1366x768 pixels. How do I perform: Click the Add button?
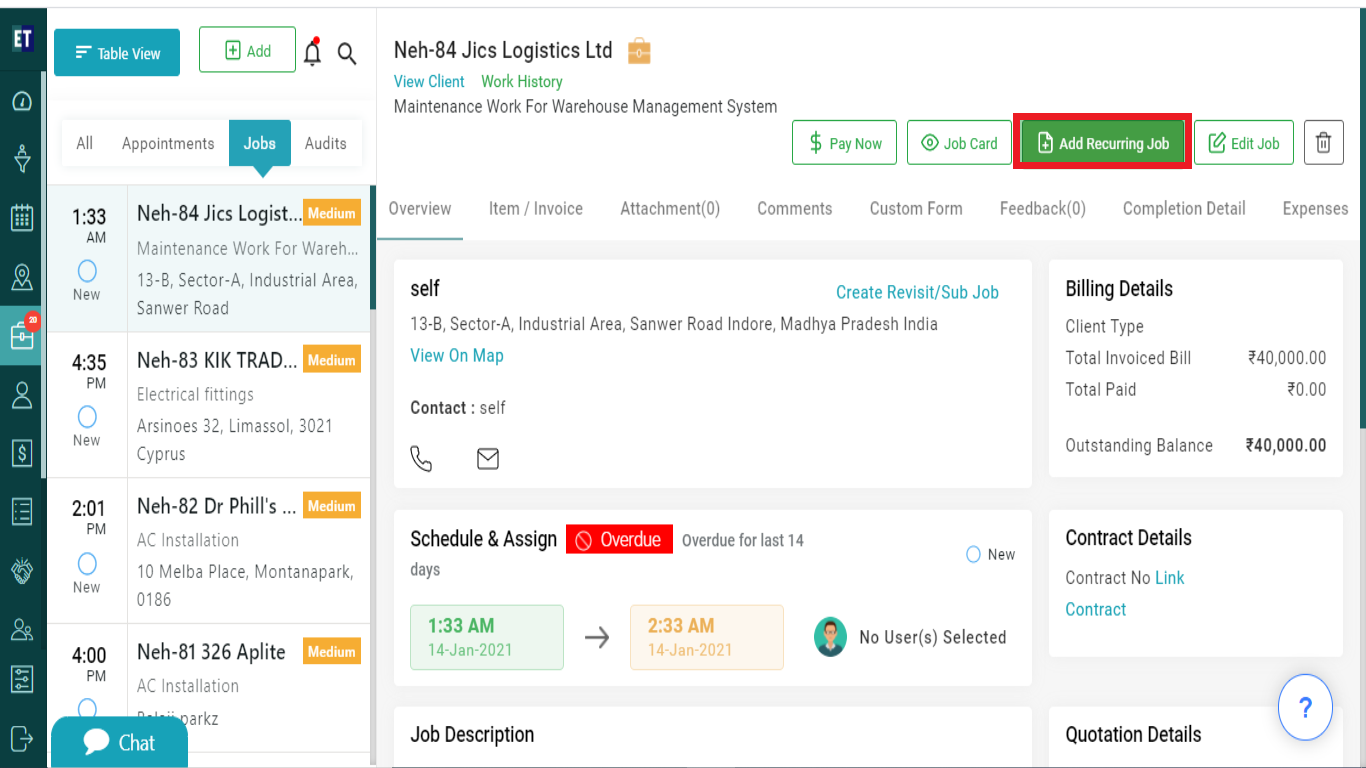tap(247, 50)
